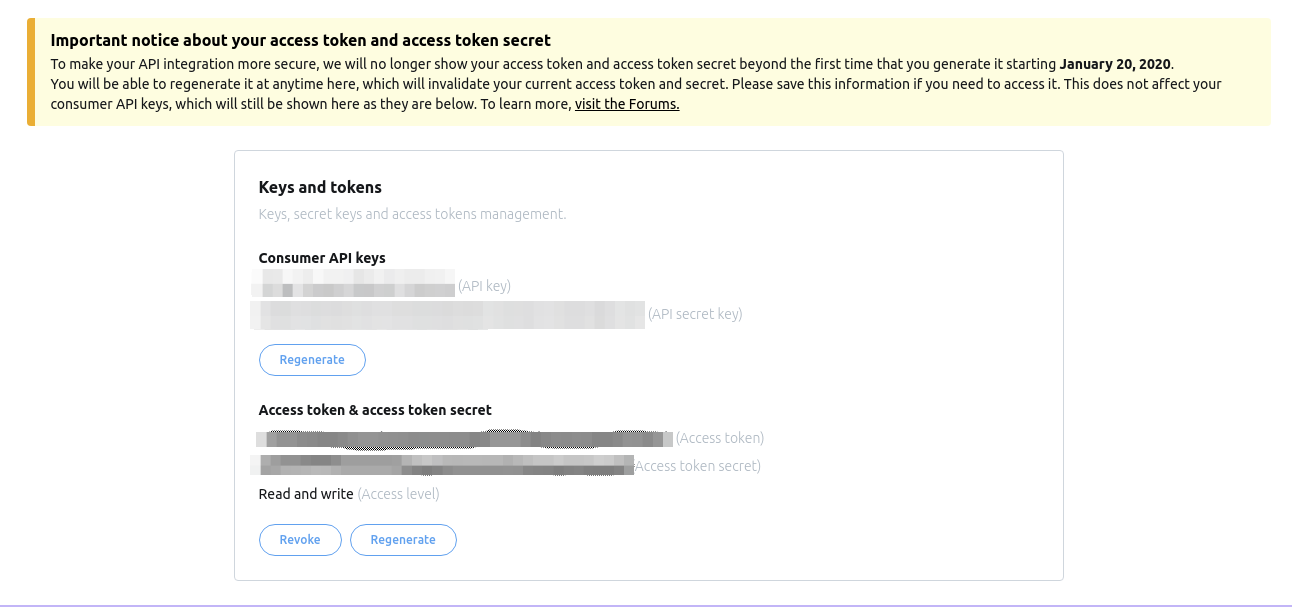Click Regenerate next to the Revoke button
This screenshot has height=607, width=1292.
tap(403, 539)
